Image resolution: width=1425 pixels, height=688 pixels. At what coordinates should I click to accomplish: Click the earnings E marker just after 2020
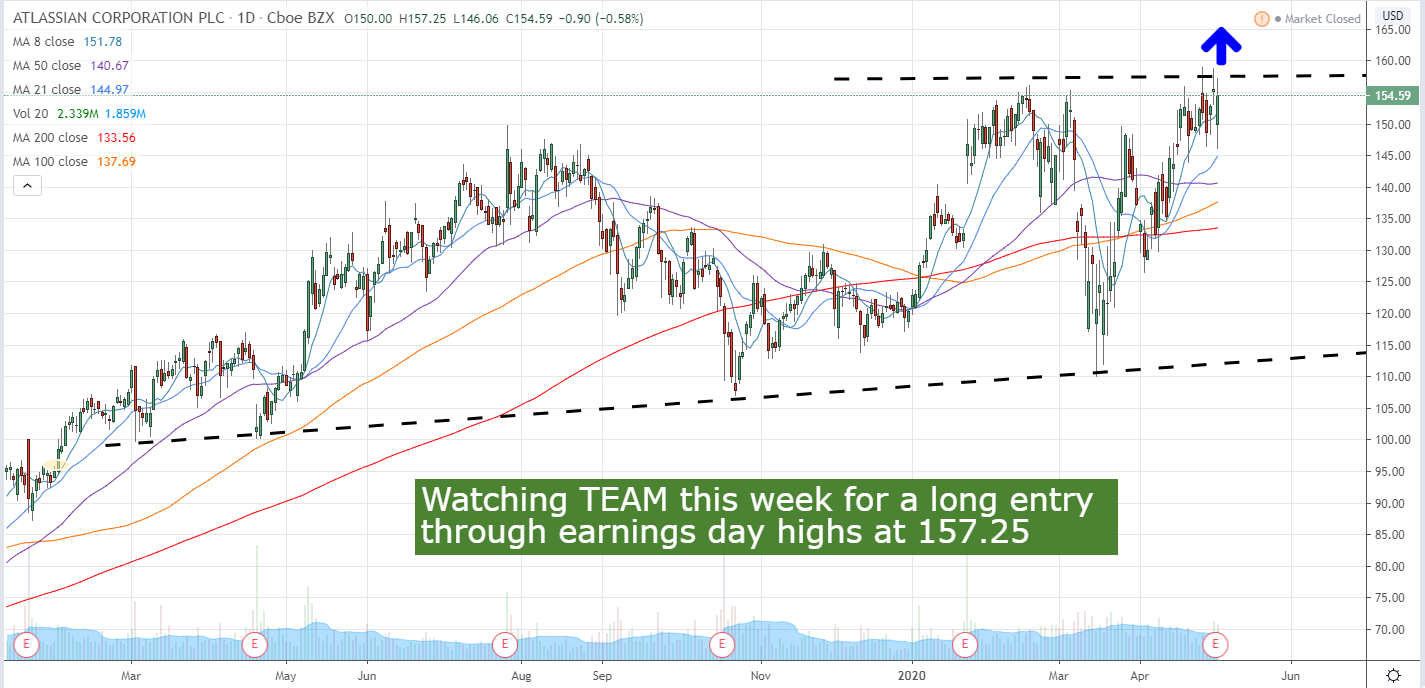964,645
